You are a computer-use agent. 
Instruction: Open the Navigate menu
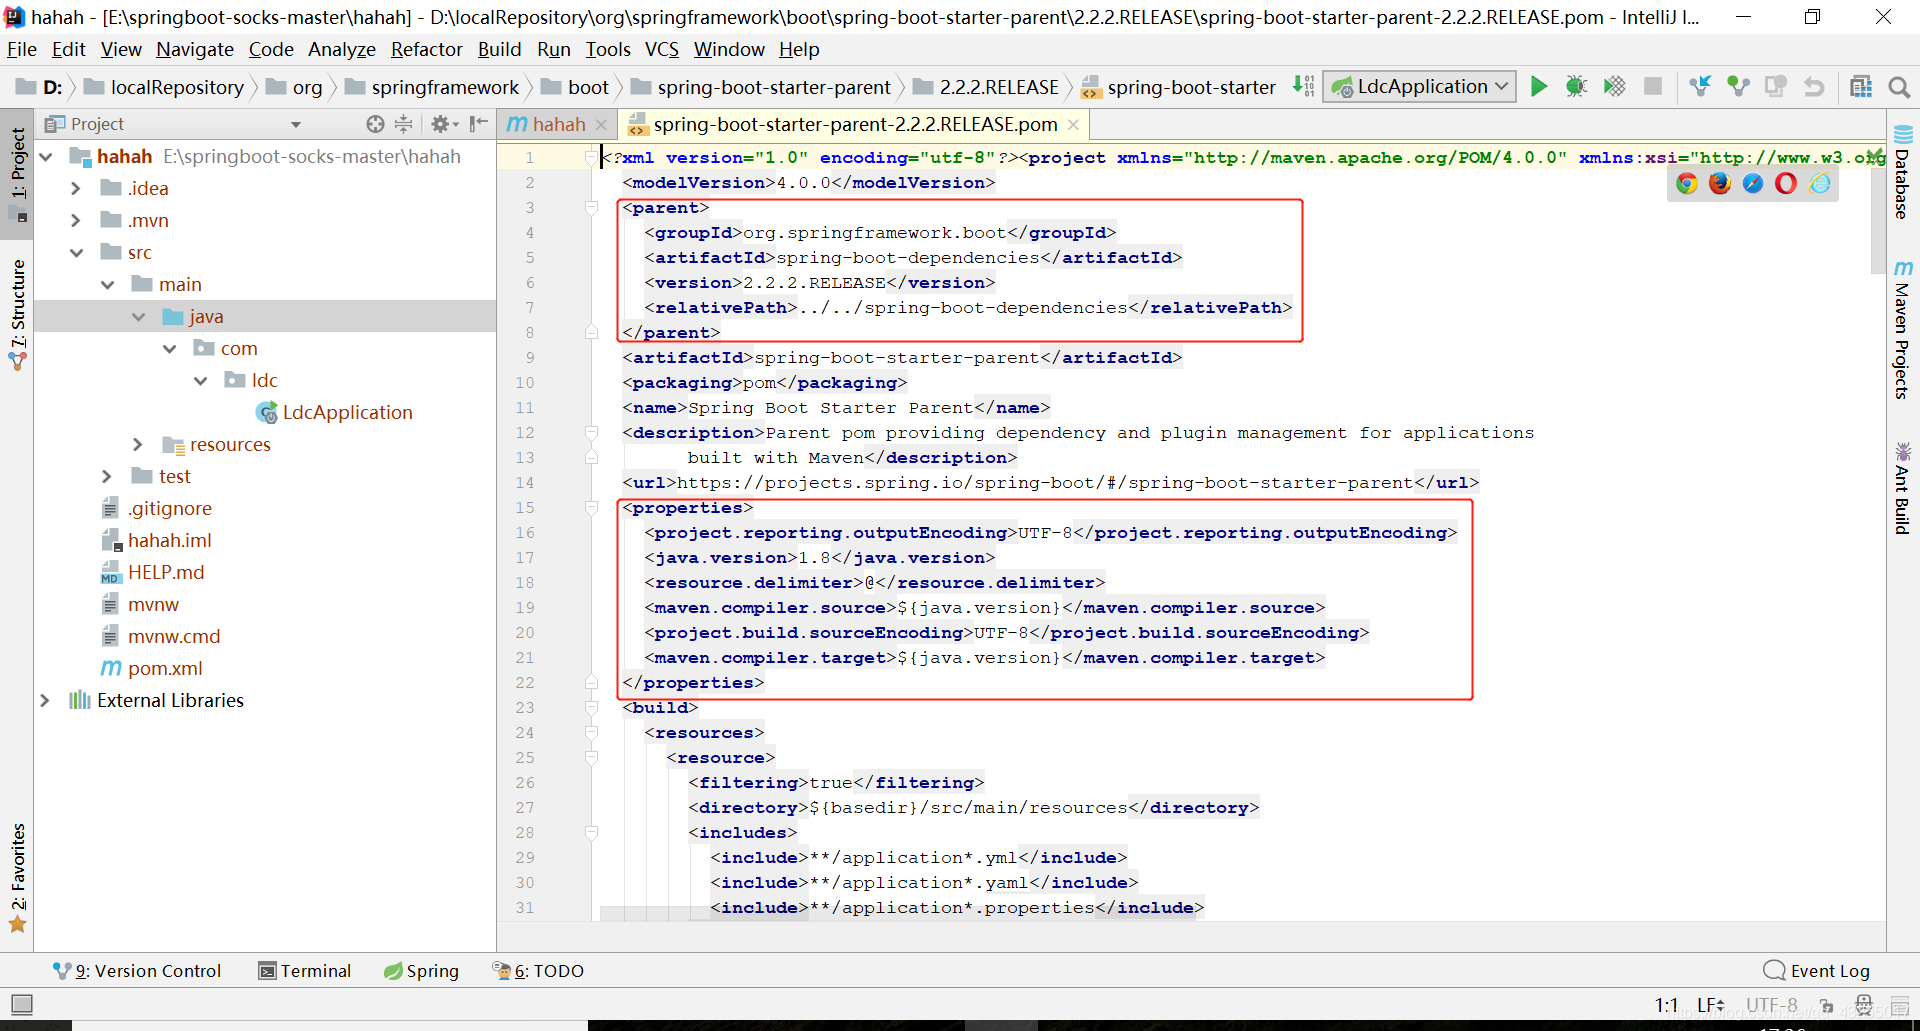pyautogui.click(x=195, y=49)
